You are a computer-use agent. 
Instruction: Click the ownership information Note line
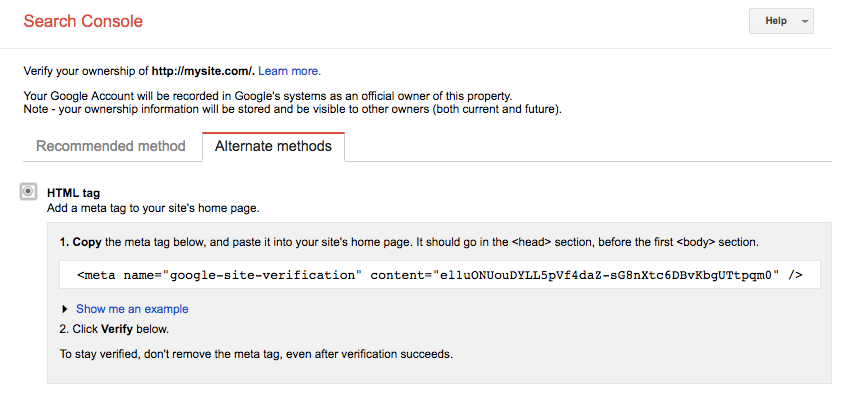pyautogui.click(x=292, y=108)
